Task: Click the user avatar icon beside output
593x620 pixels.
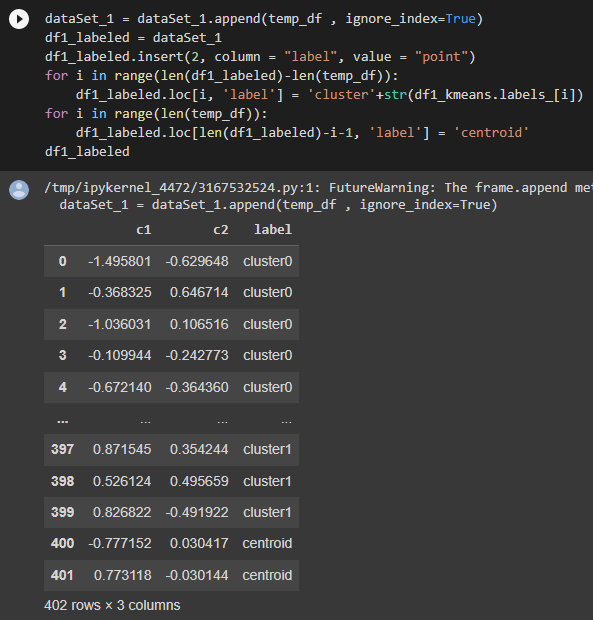Action: point(19,190)
